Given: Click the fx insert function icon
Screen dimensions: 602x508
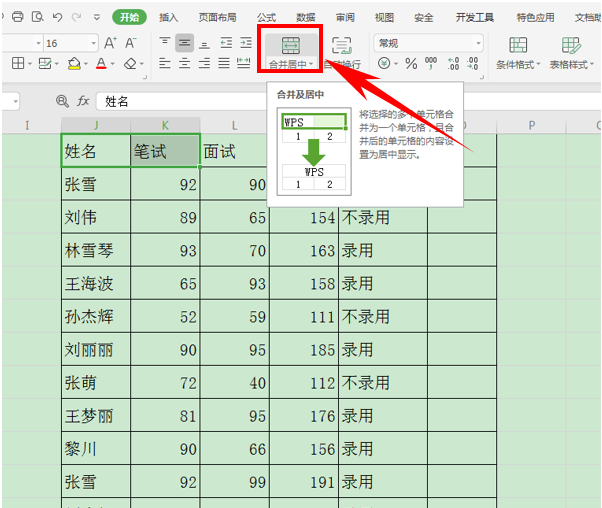Looking at the screenshot, I should [x=83, y=101].
